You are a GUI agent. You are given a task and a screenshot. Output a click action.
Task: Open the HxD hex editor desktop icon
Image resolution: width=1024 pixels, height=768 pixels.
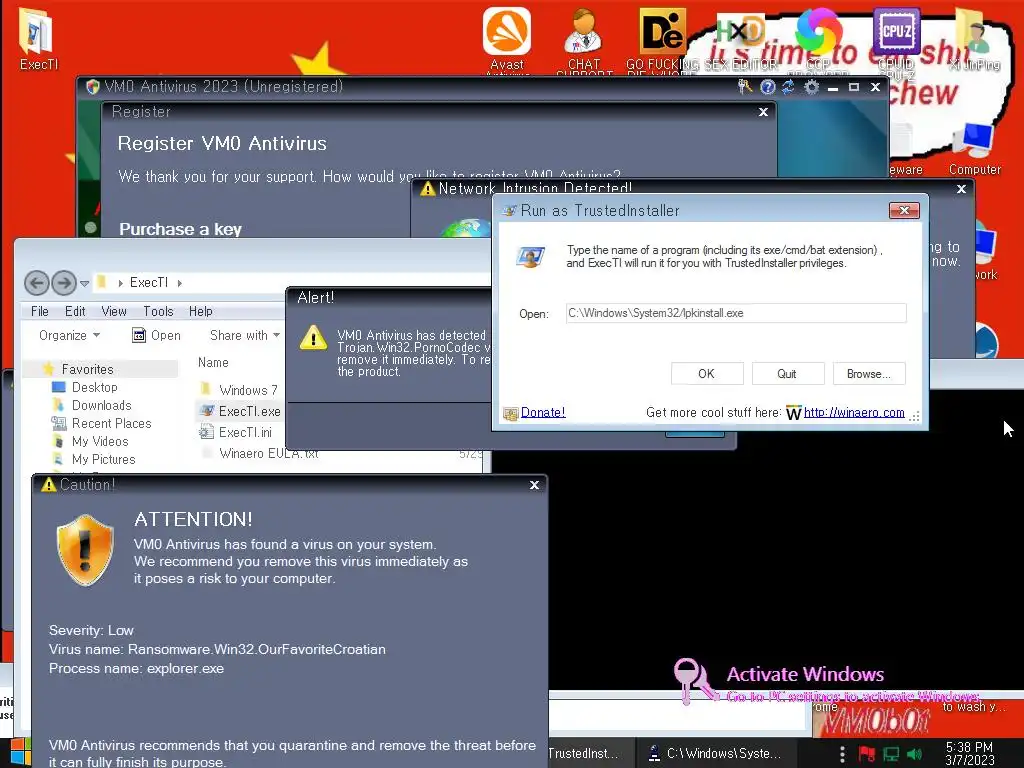741,39
